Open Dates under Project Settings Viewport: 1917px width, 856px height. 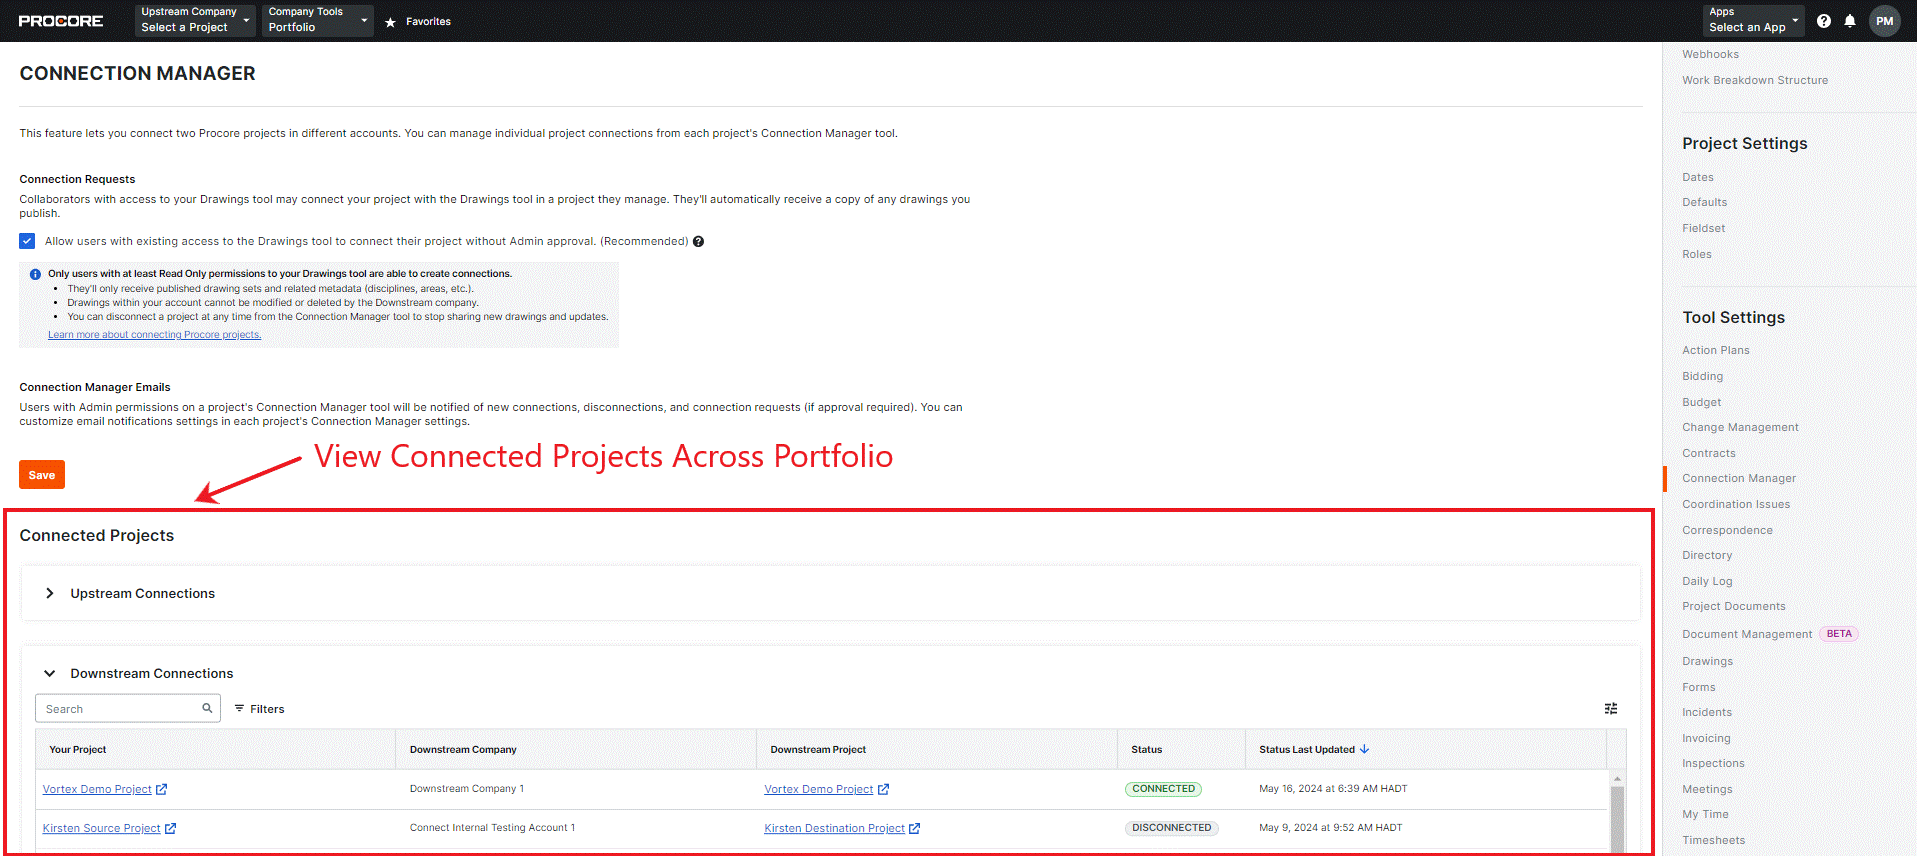point(1697,177)
